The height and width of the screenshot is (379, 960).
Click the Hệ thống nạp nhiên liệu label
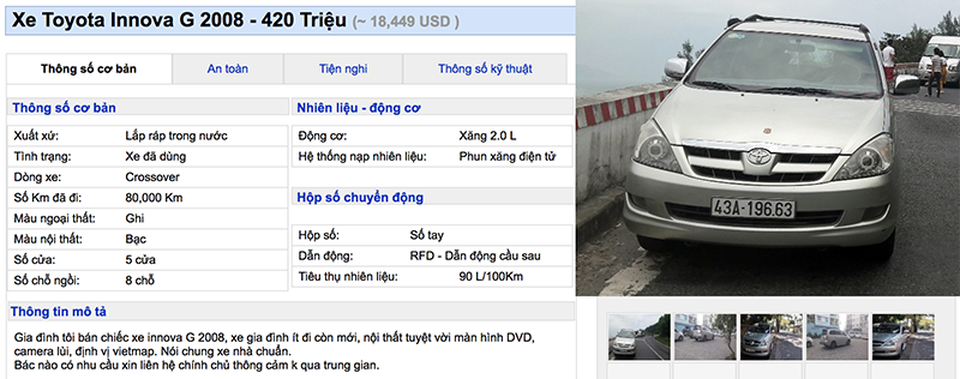pos(362,157)
